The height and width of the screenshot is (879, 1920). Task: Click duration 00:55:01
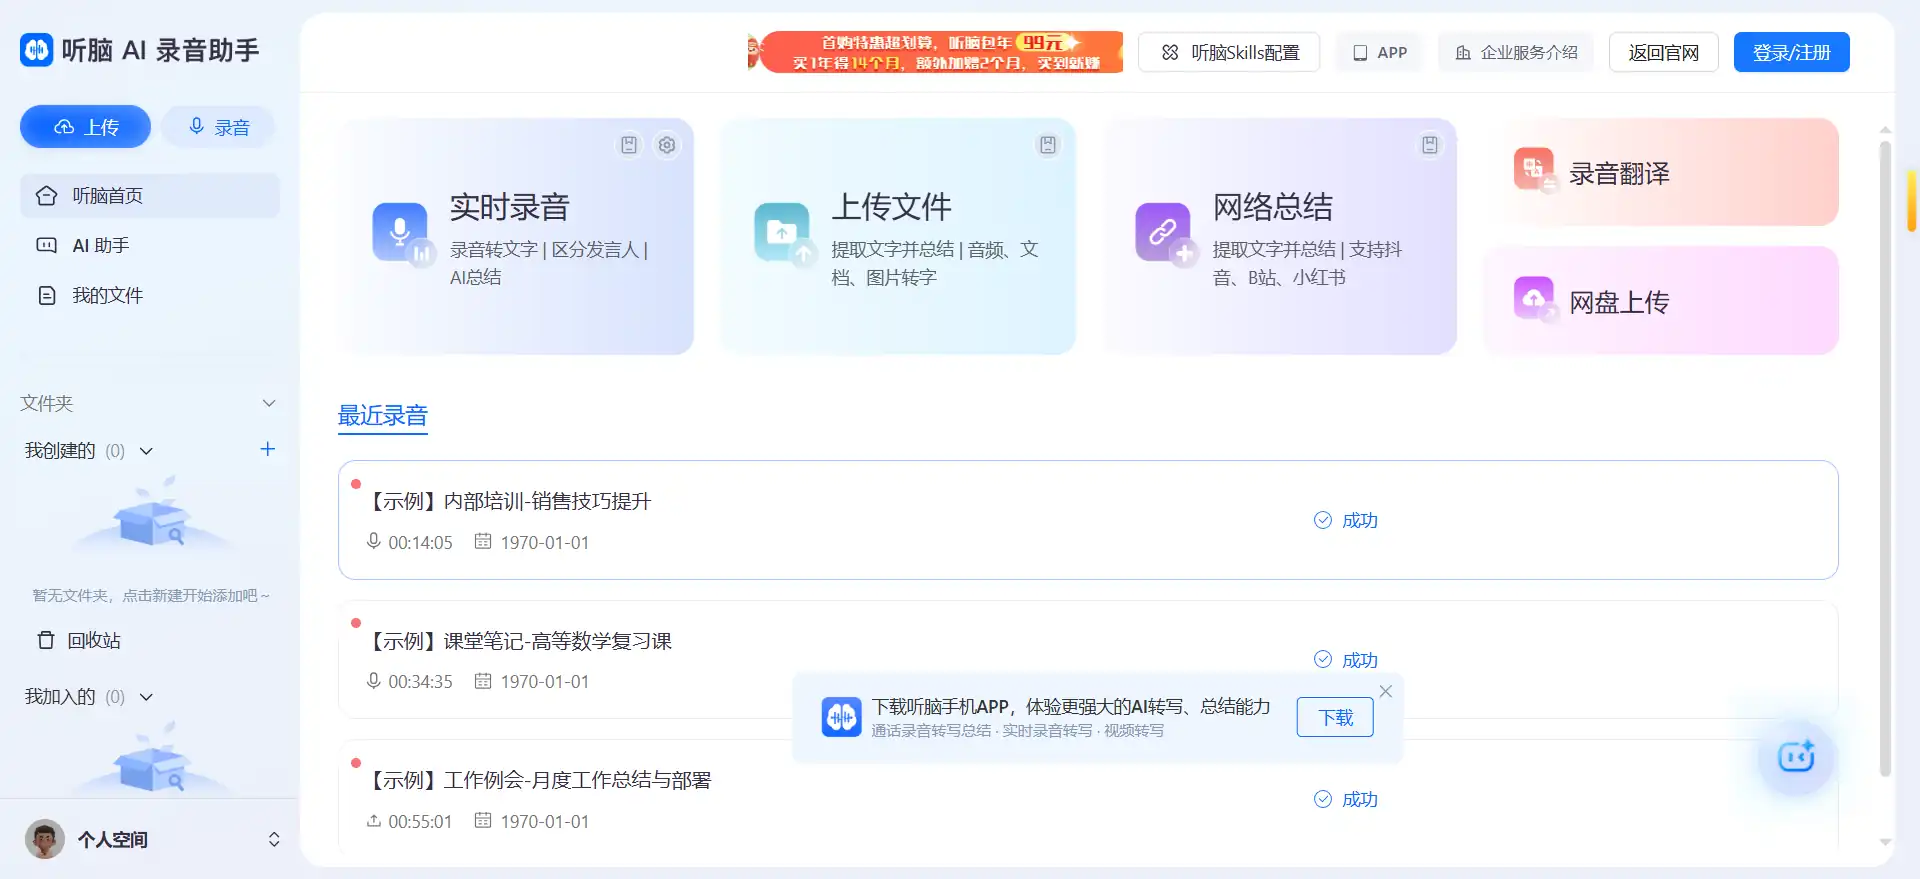click(x=420, y=822)
